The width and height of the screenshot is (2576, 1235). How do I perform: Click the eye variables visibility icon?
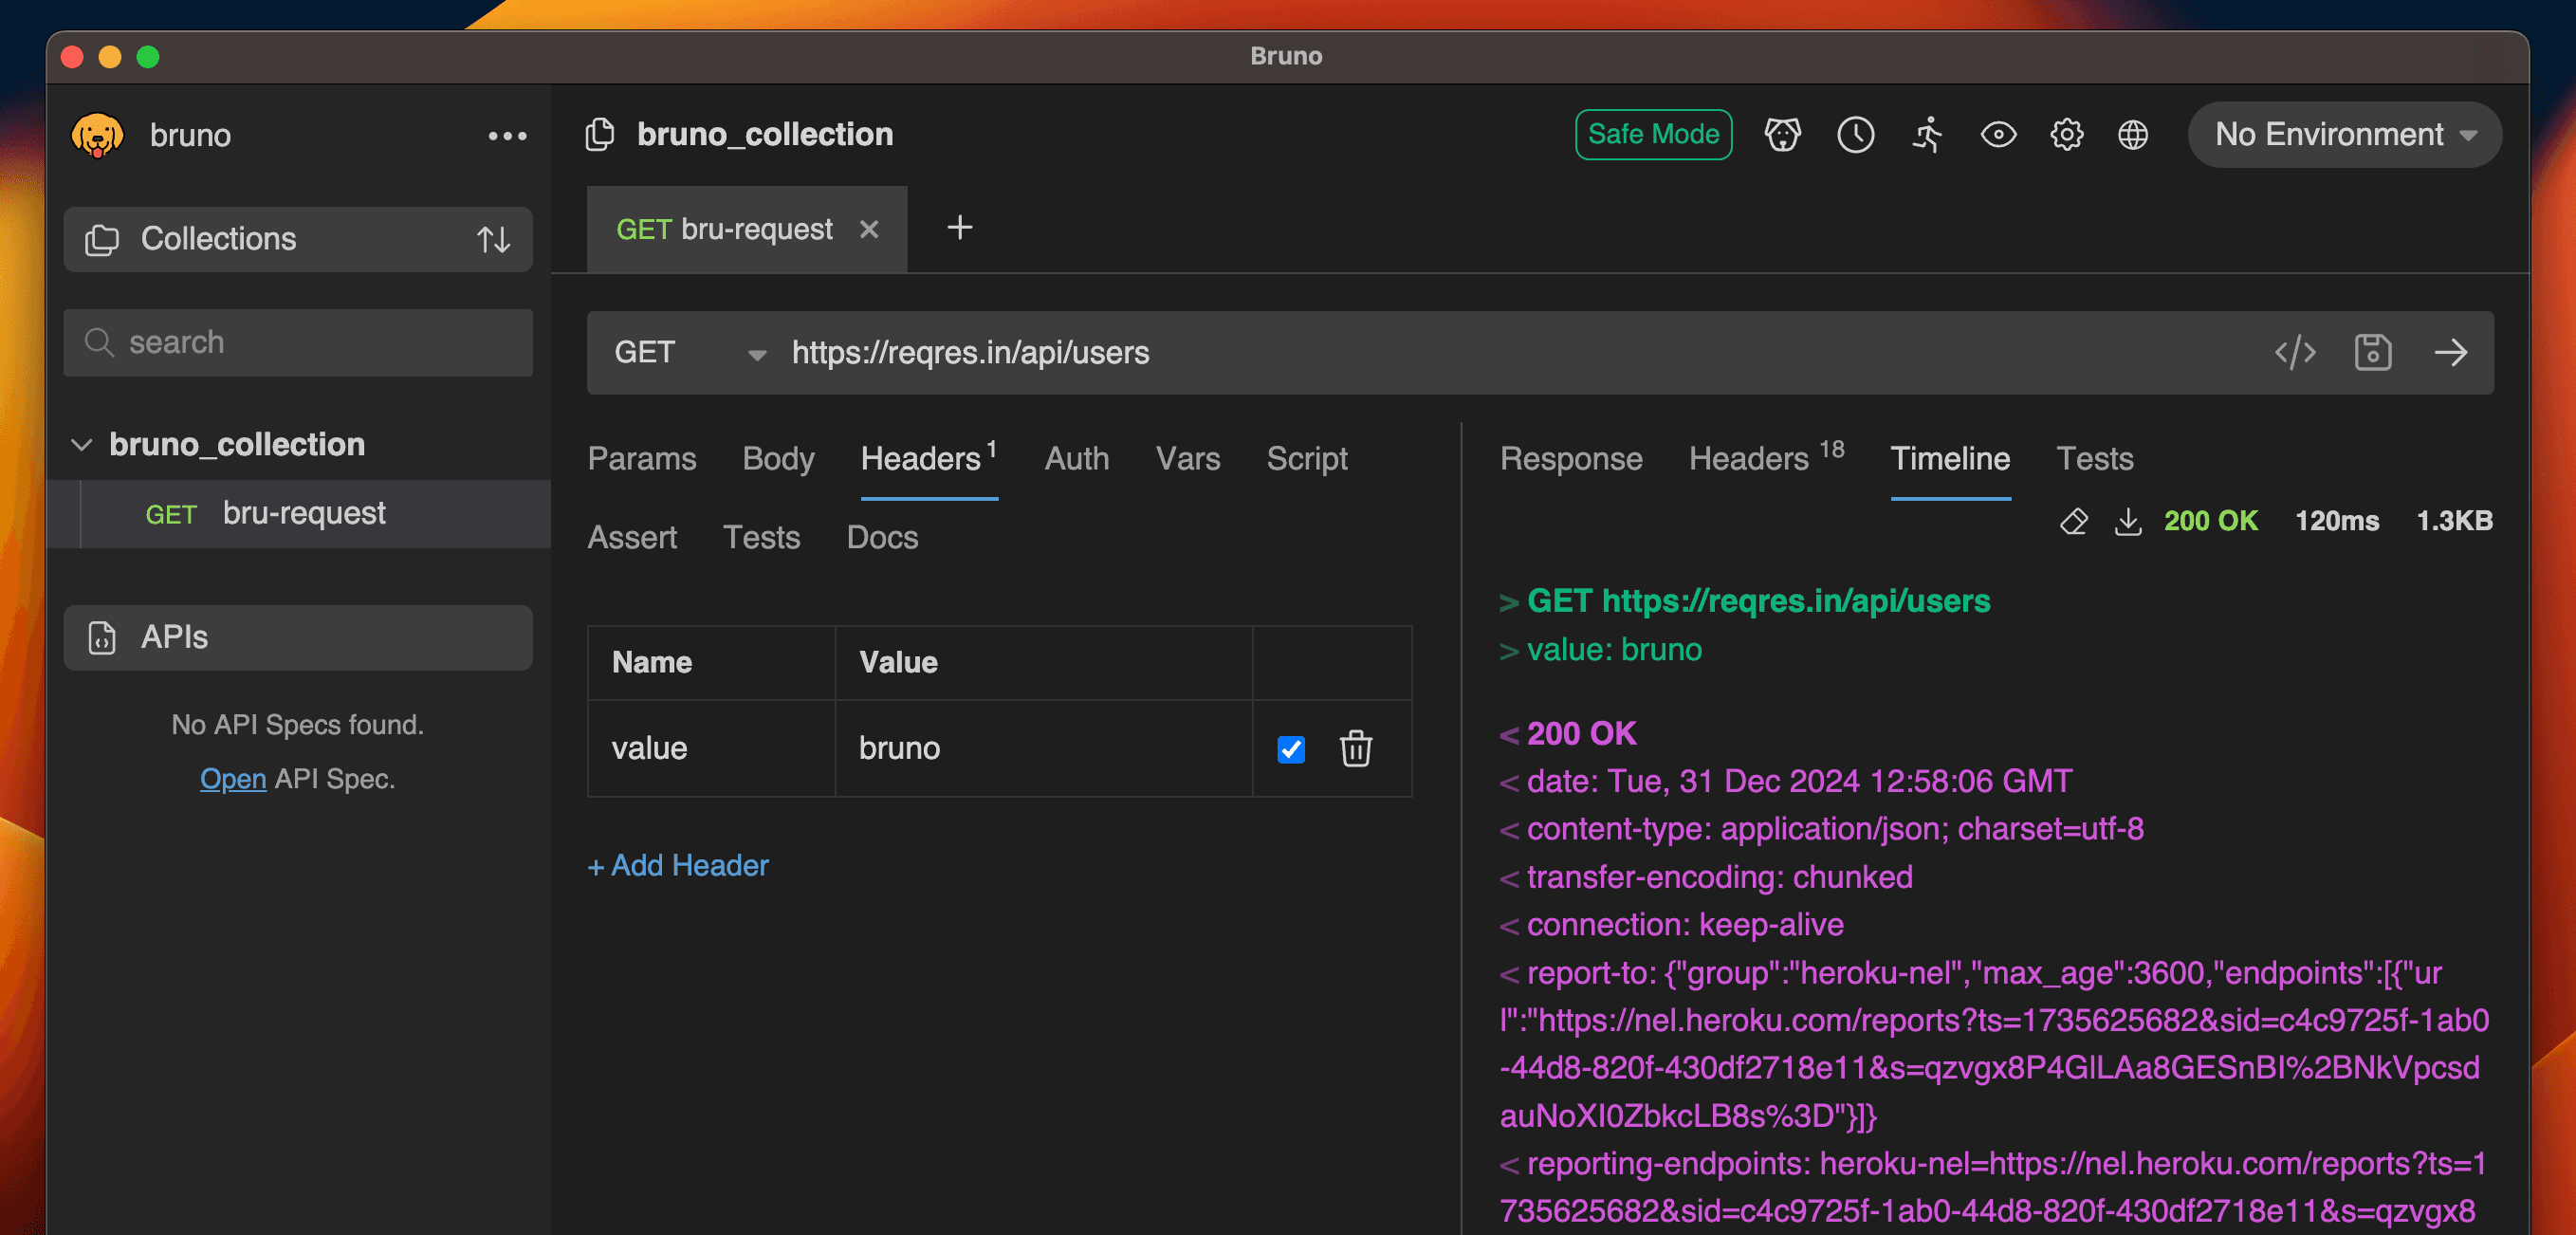tap(1998, 135)
